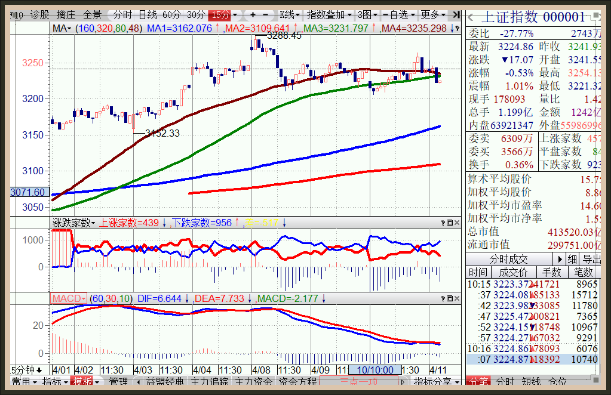Select the 主力资金 template tab
Screen dimensions: 611x395
253,381
